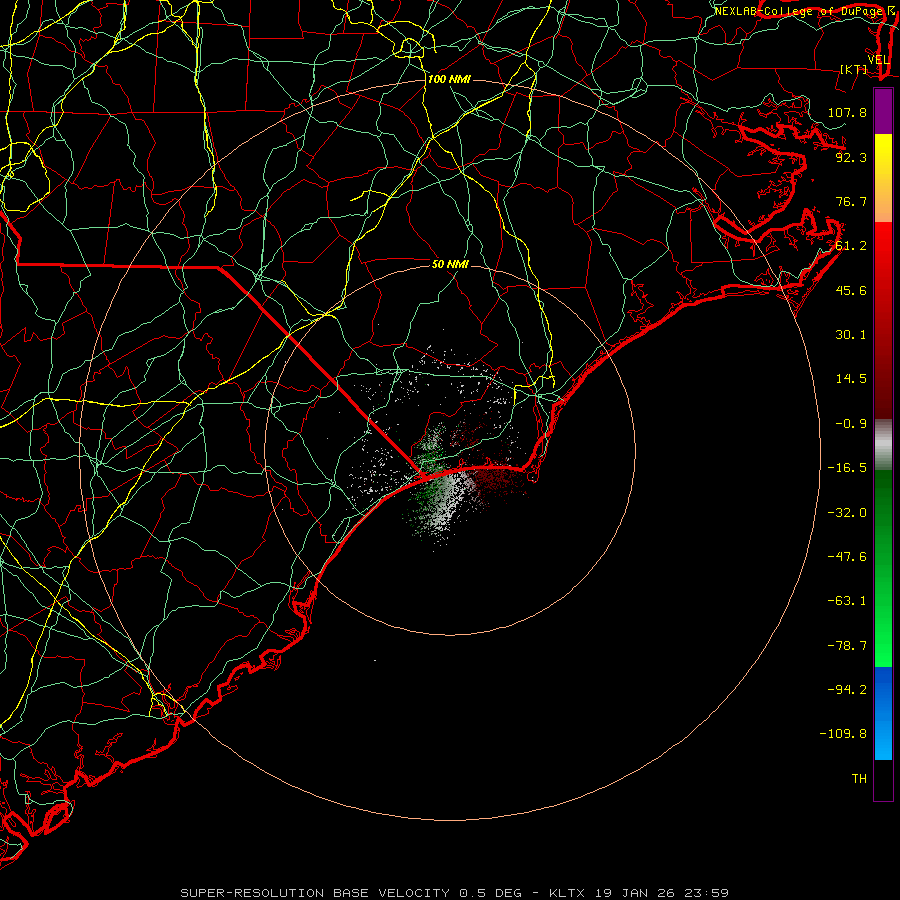Click the -78.7 legend value
The height and width of the screenshot is (900, 900).
click(x=847, y=646)
